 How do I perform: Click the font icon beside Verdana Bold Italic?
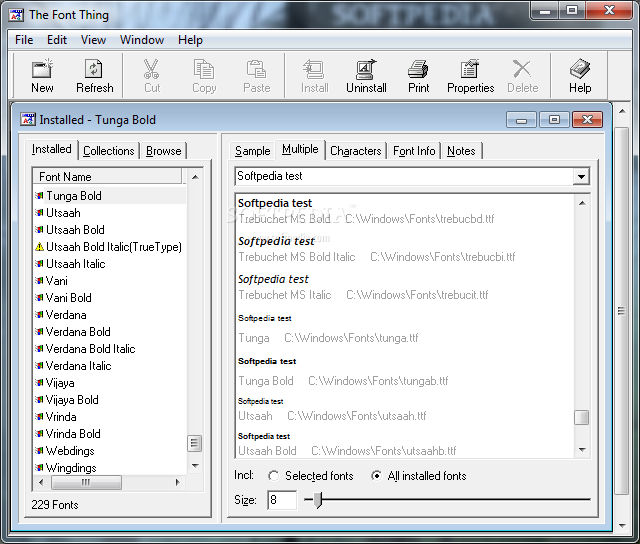pyautogui.click(x=39, y=349)
